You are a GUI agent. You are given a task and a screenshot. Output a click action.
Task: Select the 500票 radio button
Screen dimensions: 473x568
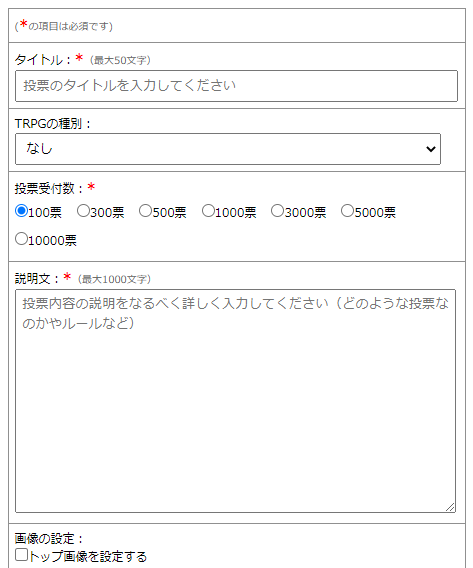click(145, 210)
